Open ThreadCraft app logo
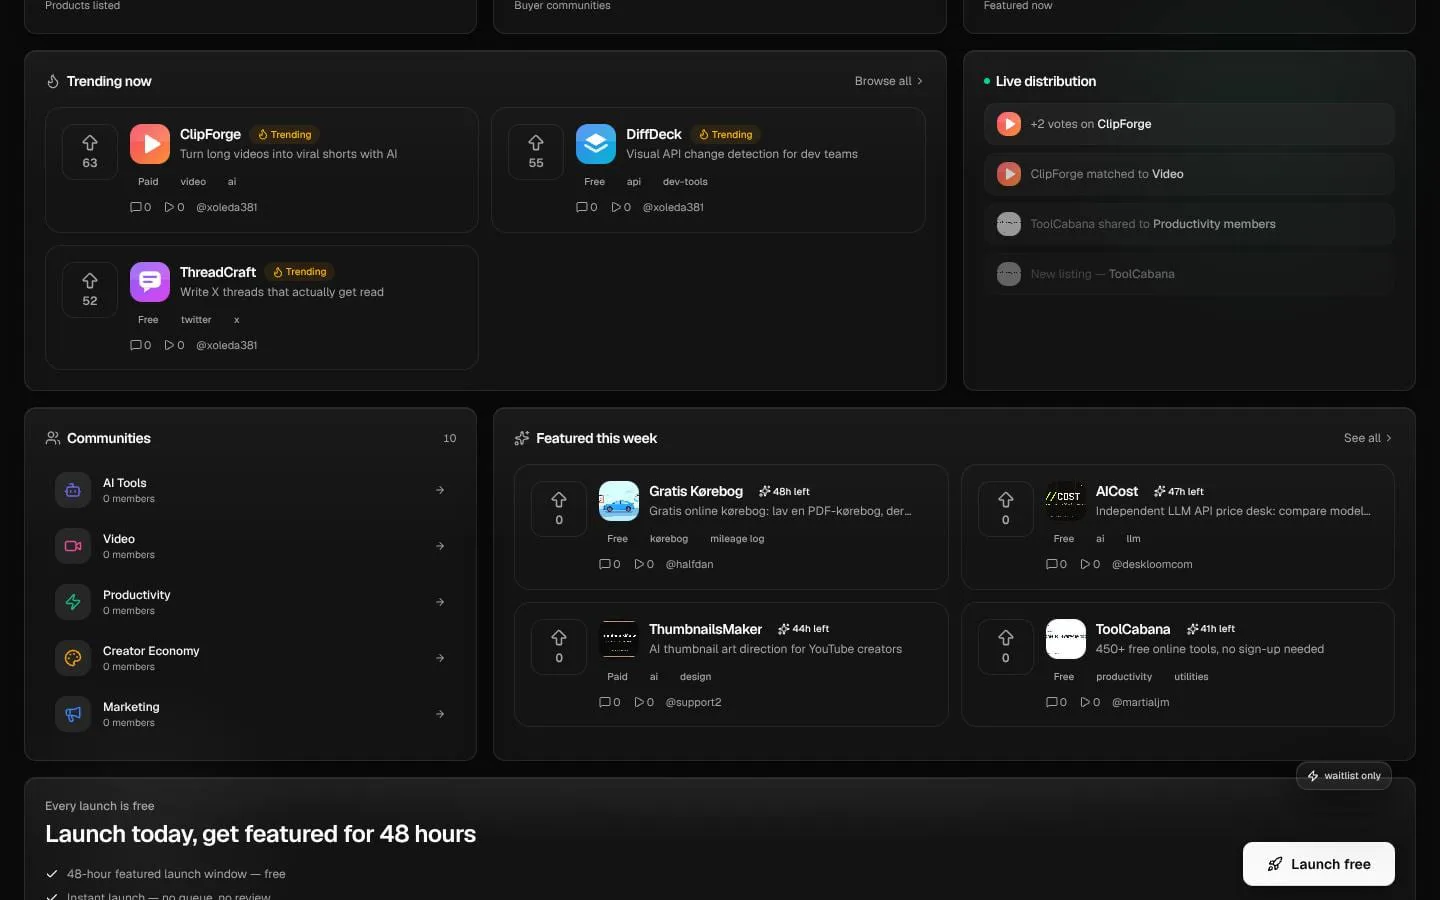The height and width of the screenshot is (900, 1440). (x=150, y=282)
